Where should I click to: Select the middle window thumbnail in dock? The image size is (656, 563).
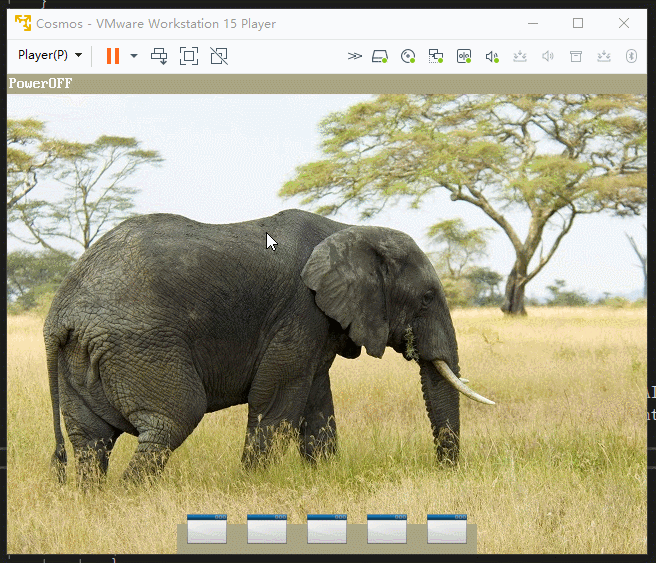point(327,529)
